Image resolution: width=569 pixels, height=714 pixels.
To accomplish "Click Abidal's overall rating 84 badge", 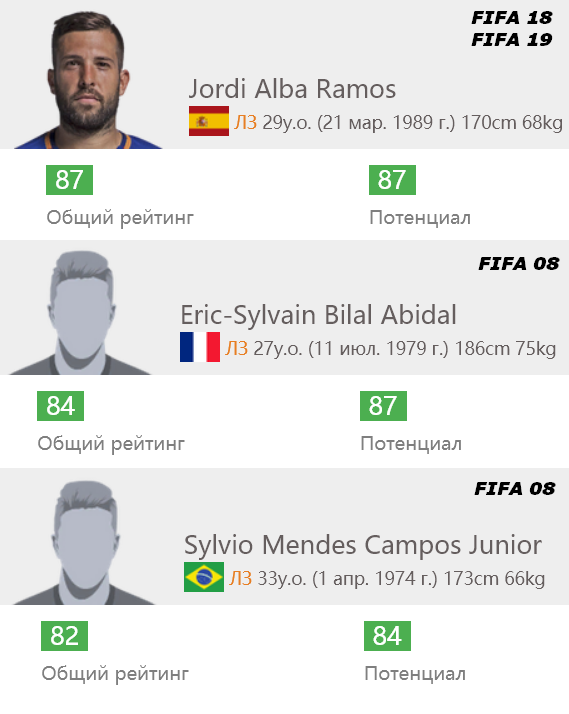I will pos(61,406).
